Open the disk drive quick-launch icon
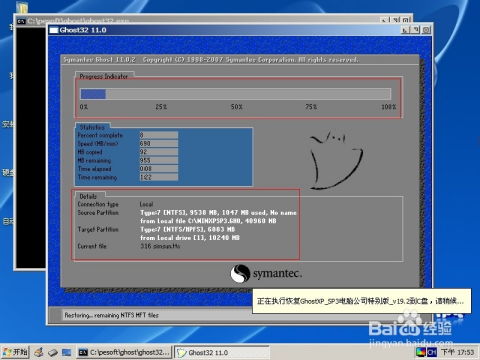Image resolution: width=480 pixels, height=360 pixels. point(53,352)
